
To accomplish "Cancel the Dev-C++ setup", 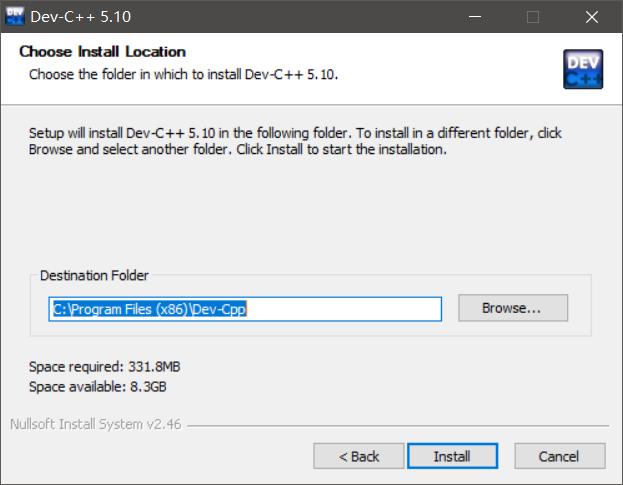I will point(559,456).
